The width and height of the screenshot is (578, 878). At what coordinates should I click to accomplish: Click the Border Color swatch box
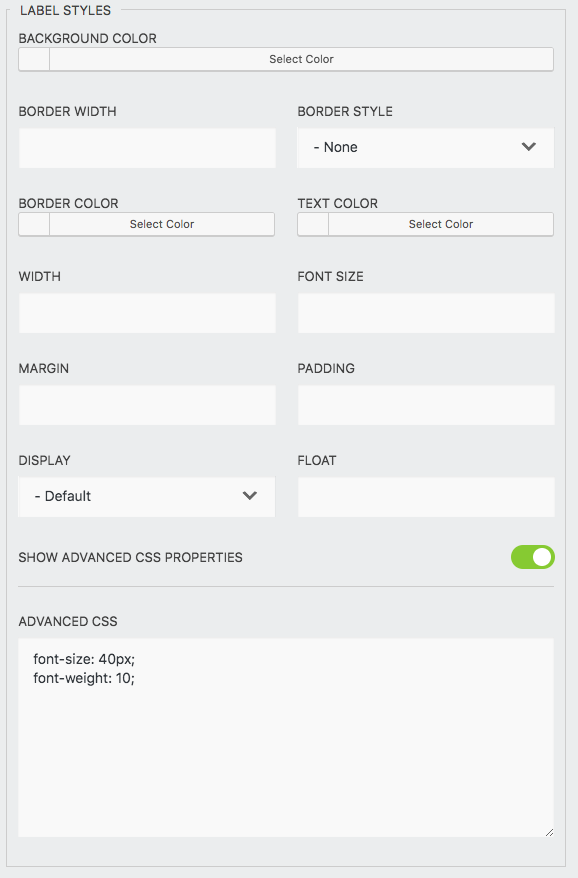[31, 224]
